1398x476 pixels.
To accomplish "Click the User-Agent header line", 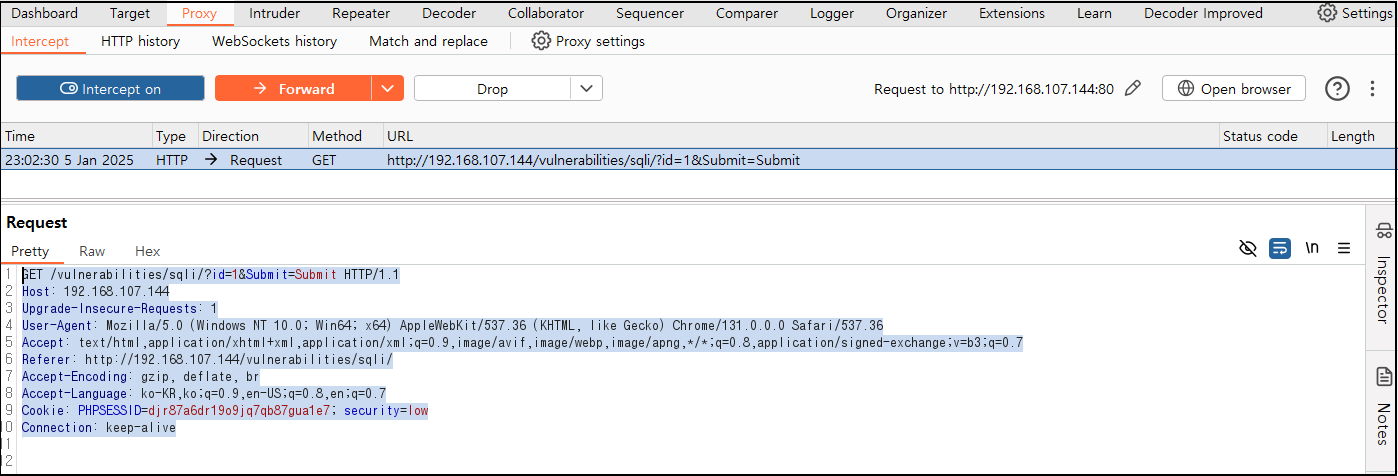I will coord(452,325).
